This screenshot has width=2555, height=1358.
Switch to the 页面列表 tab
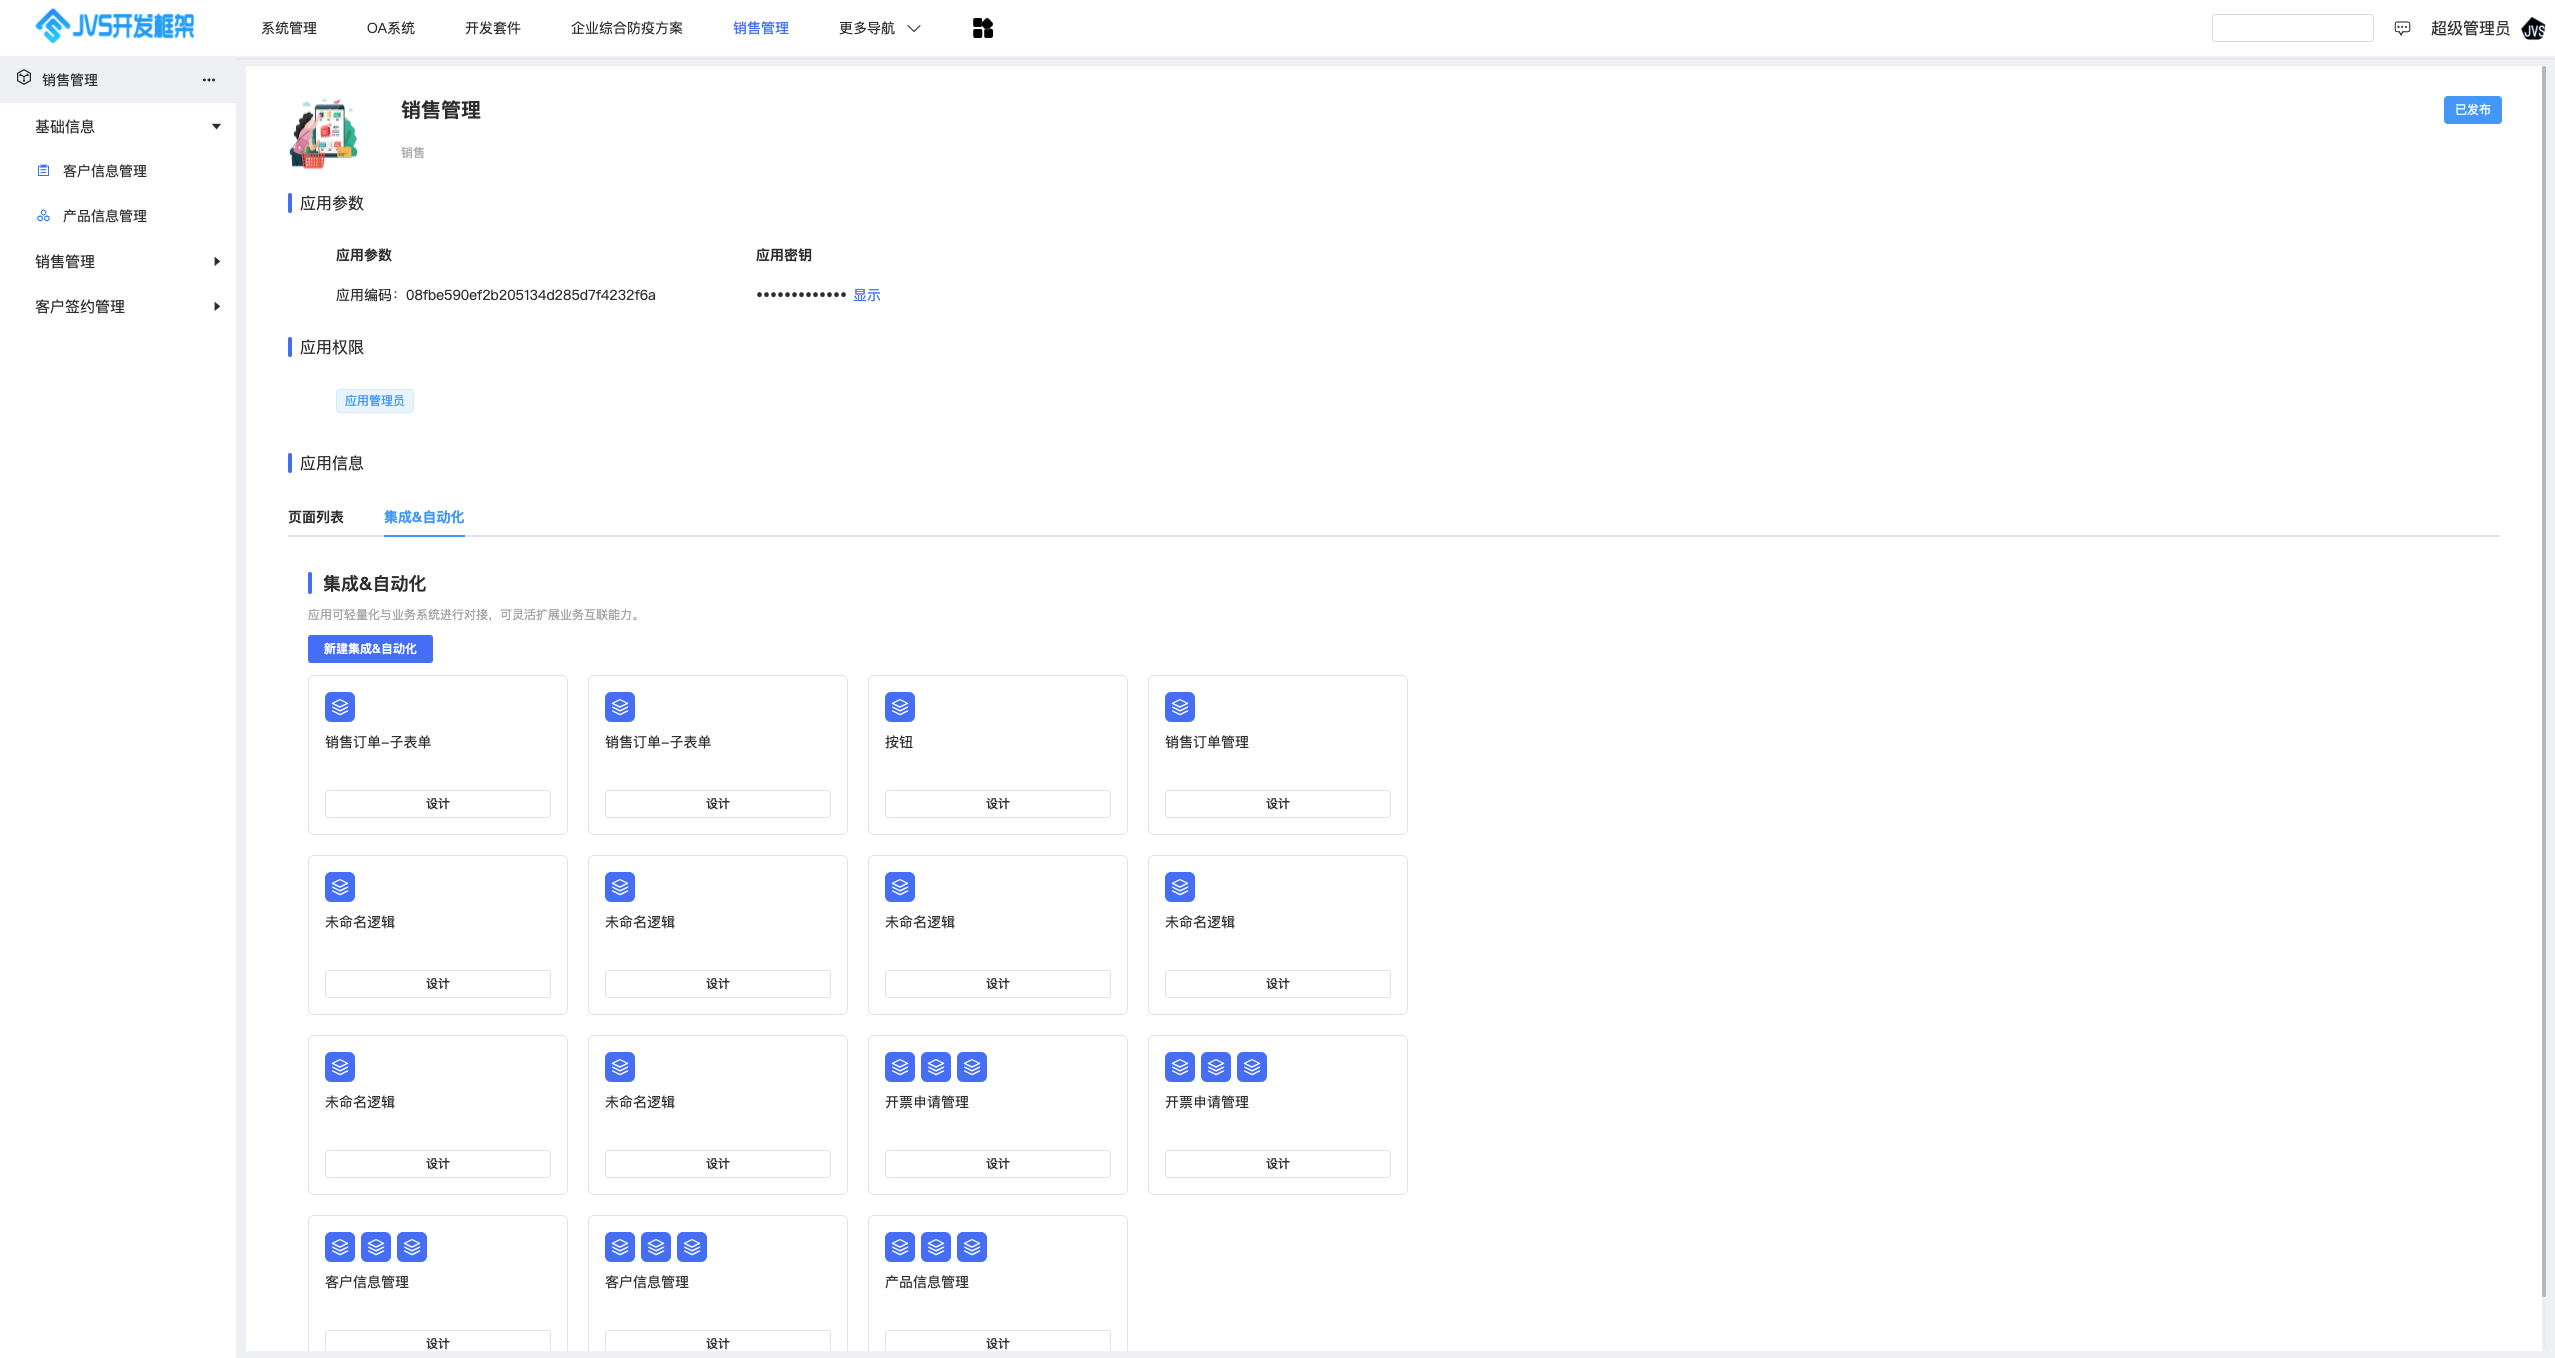point(315,517)
